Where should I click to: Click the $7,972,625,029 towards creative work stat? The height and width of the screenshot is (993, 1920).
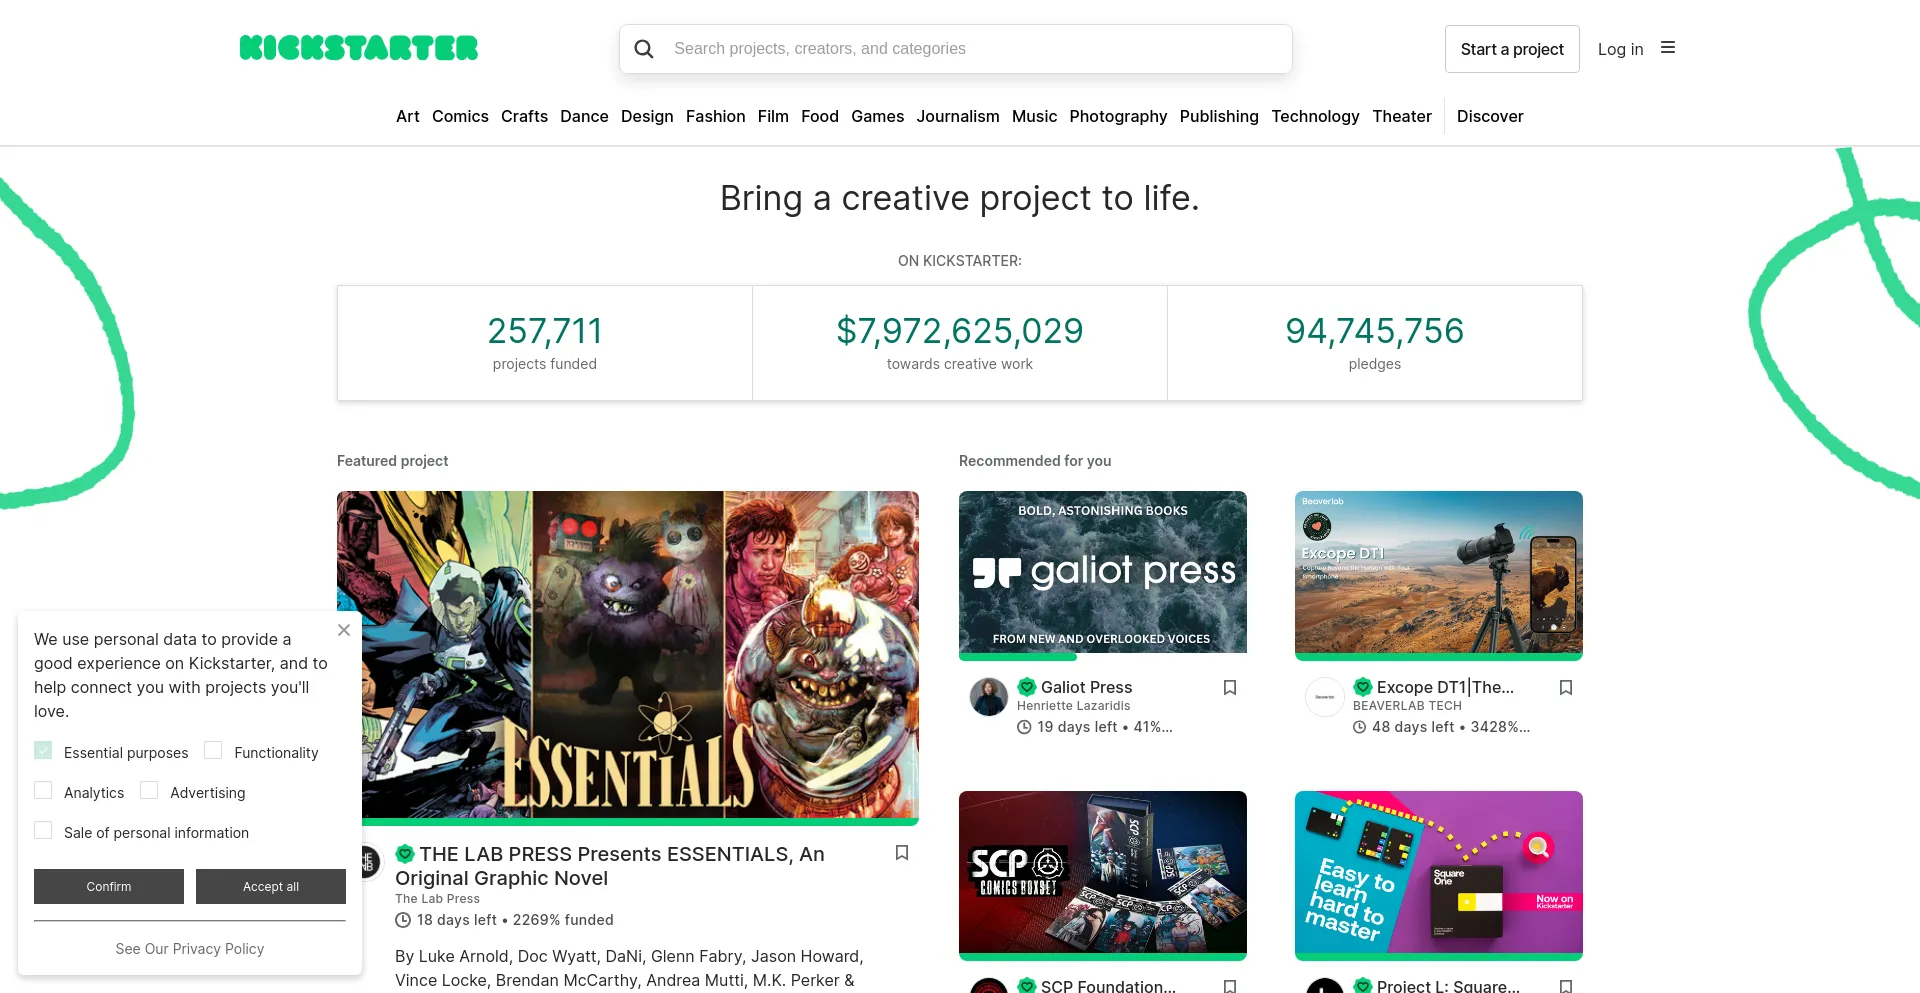pos(960,343)
